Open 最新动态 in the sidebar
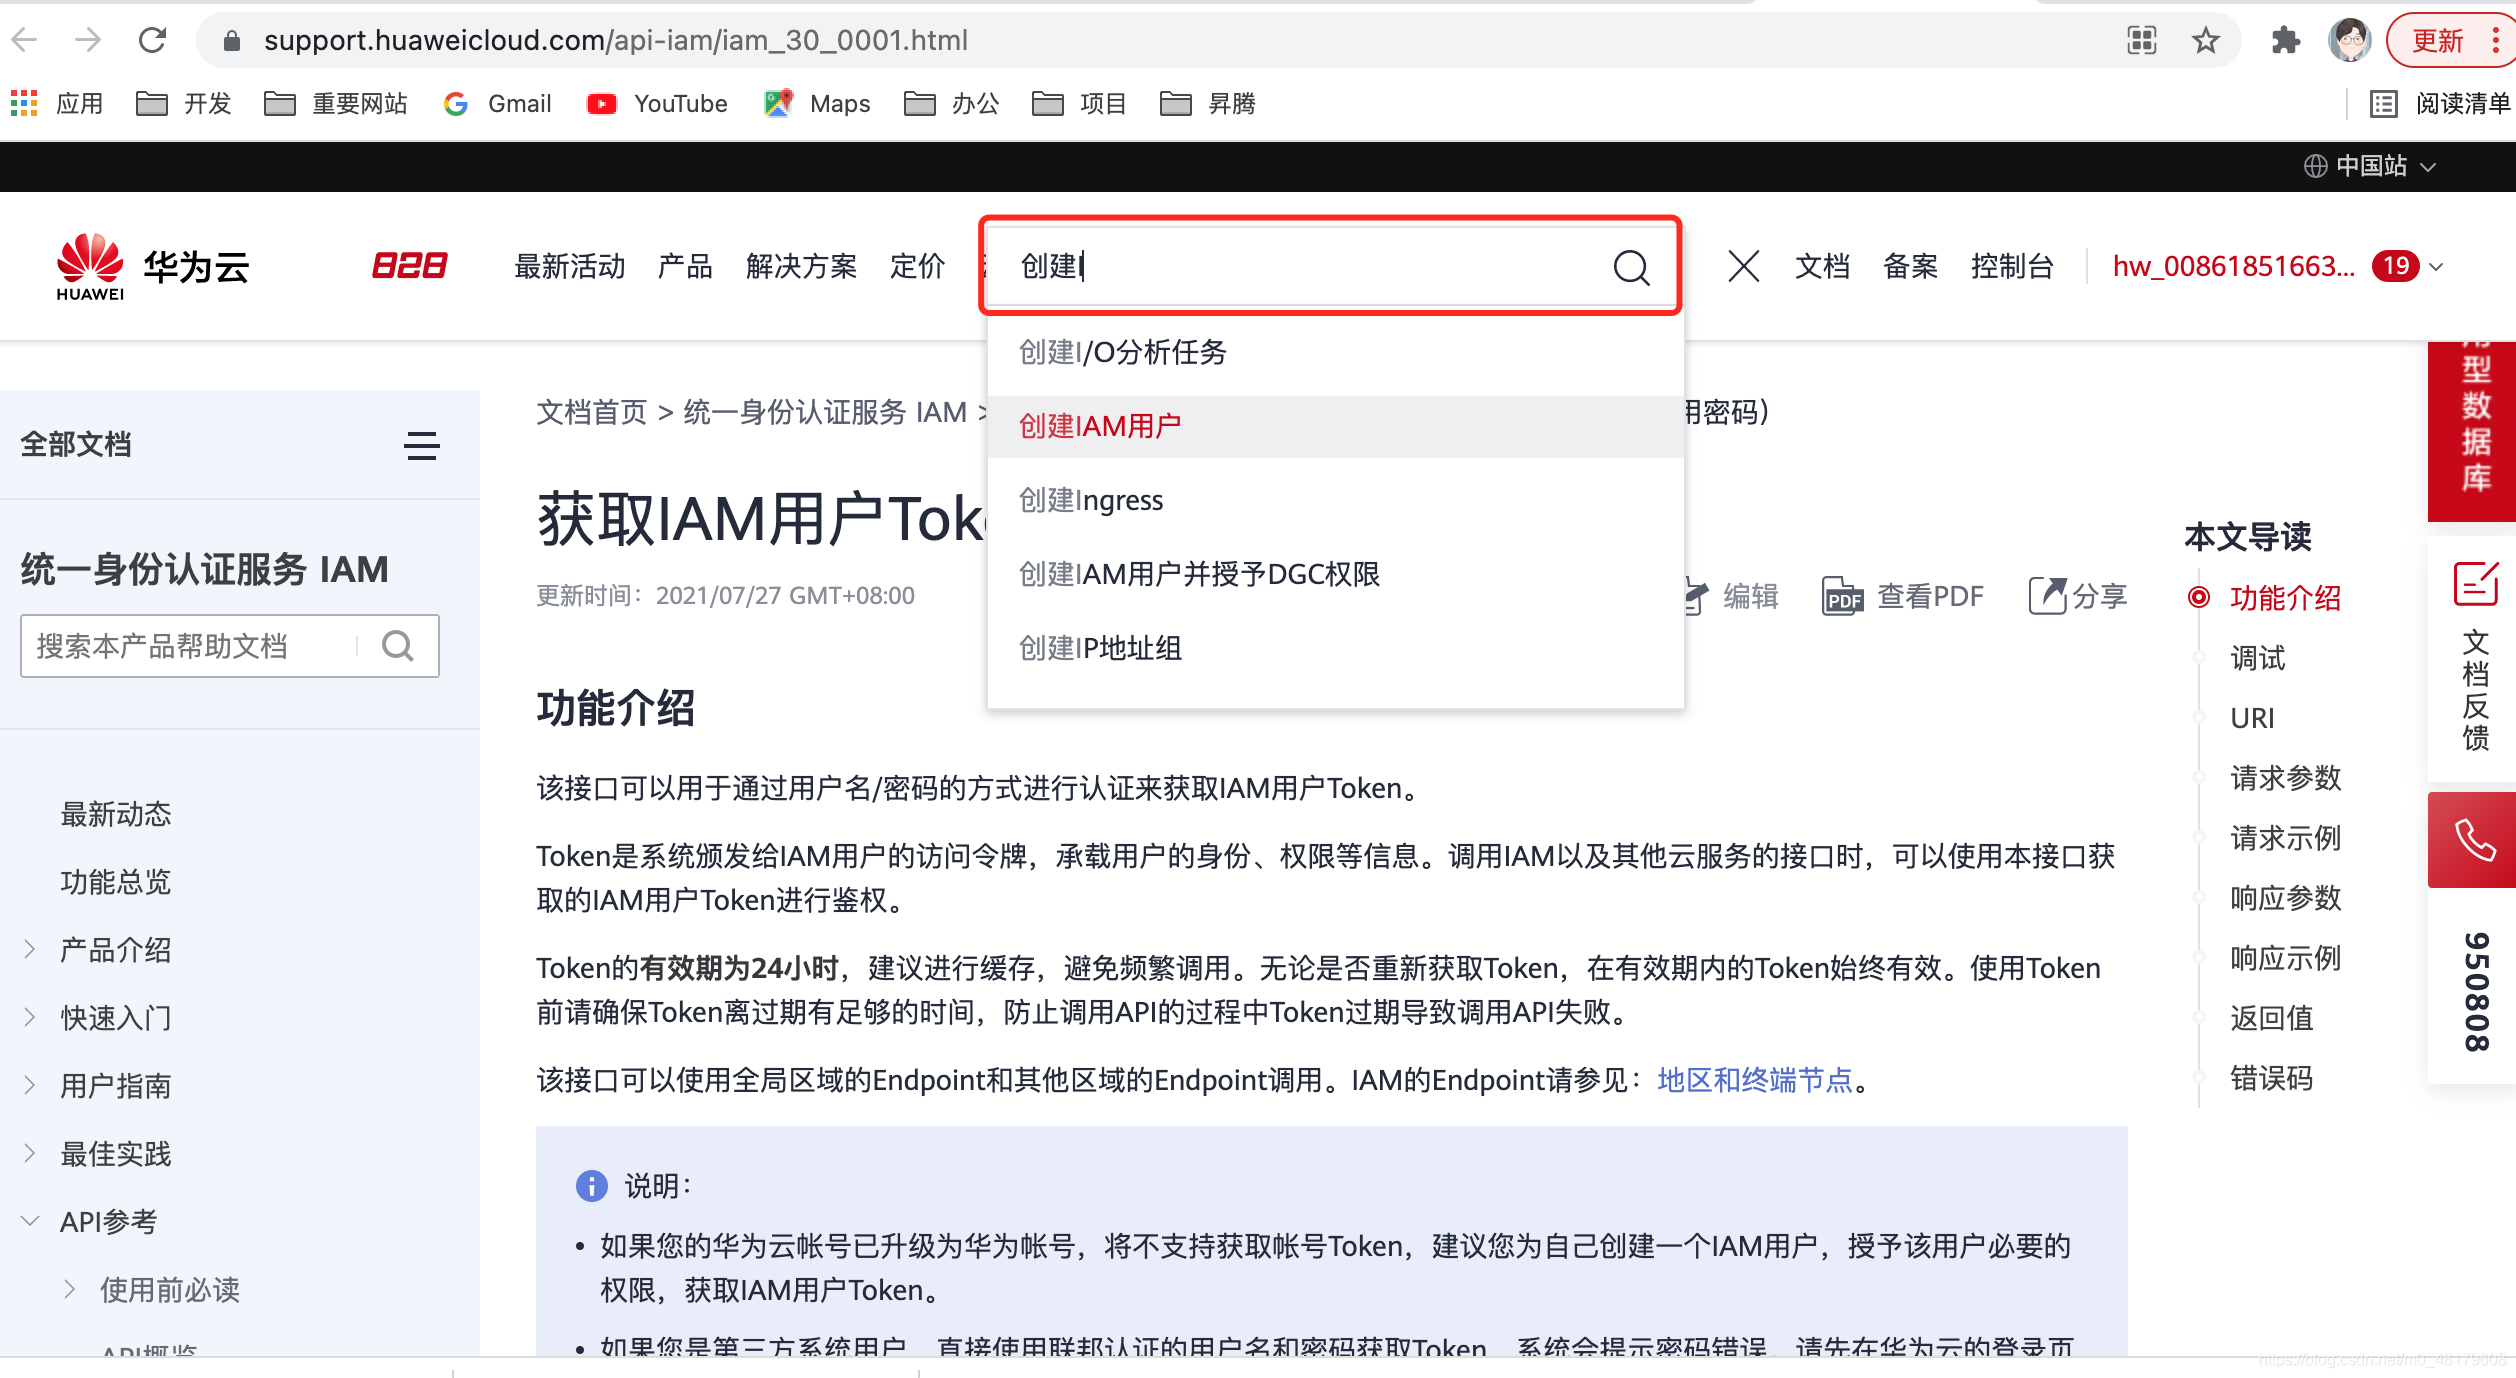 click(x=116, y=814)
